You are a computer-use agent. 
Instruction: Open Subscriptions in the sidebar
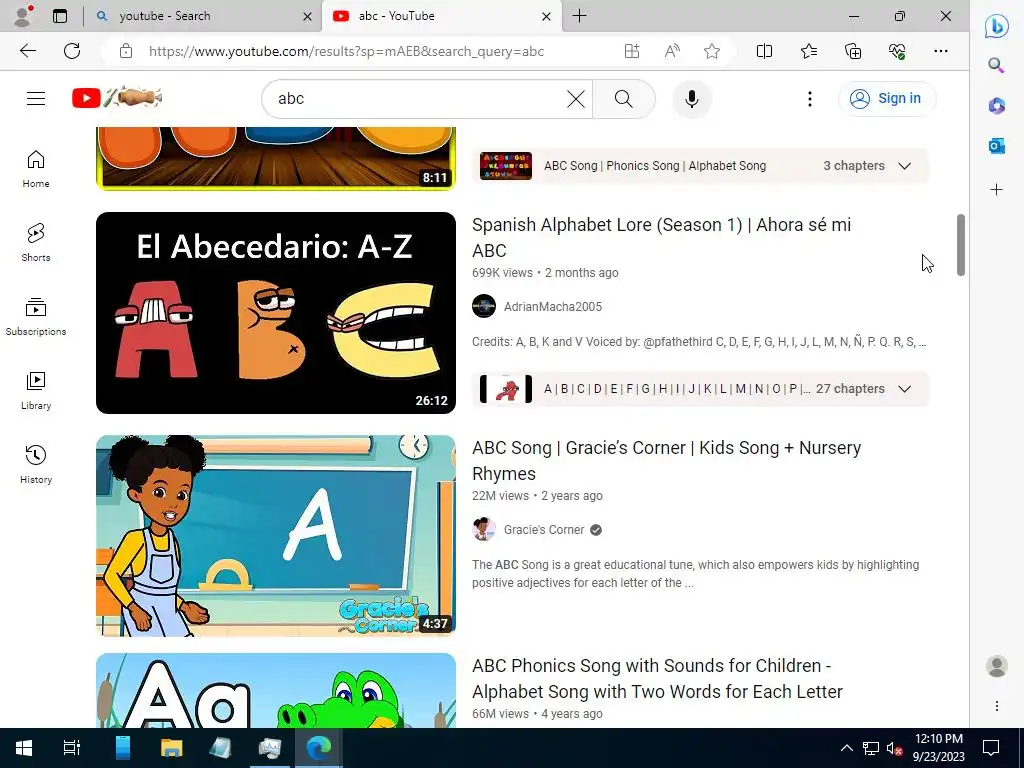click(x=36, y=316)
